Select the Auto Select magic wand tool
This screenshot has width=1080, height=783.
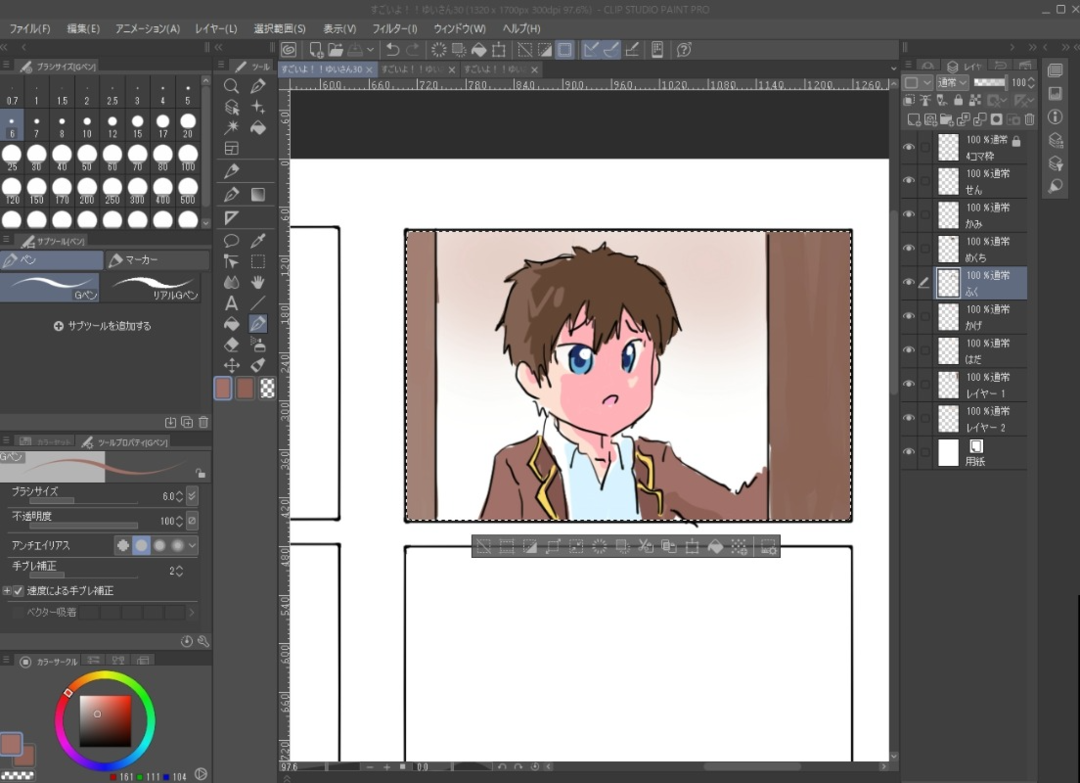(231, 128)
